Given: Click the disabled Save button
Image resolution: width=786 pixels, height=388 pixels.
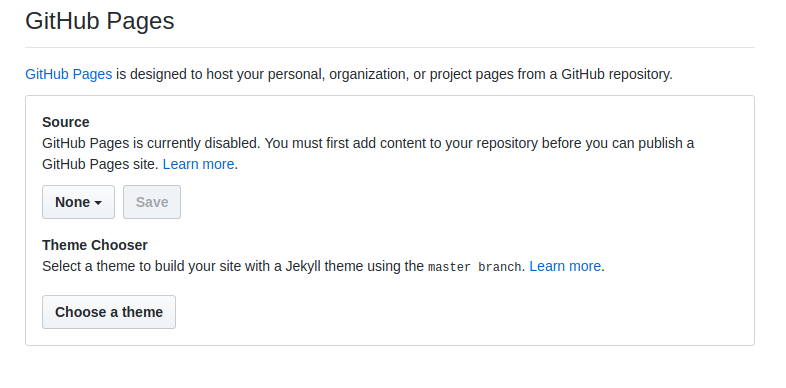Looking at the screenshot, I should (x=152, y=202).
